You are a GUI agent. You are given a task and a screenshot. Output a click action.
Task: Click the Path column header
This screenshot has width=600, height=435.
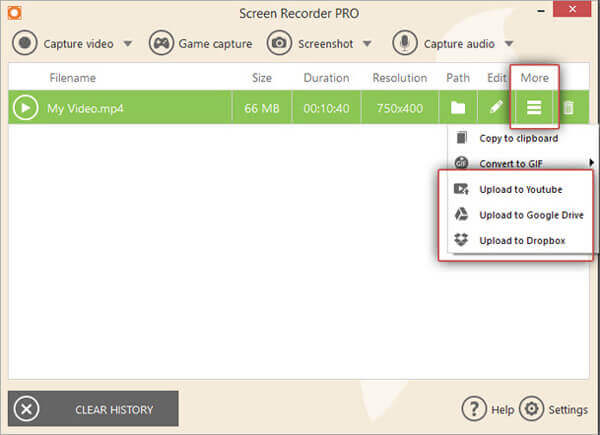coord(458,78)
